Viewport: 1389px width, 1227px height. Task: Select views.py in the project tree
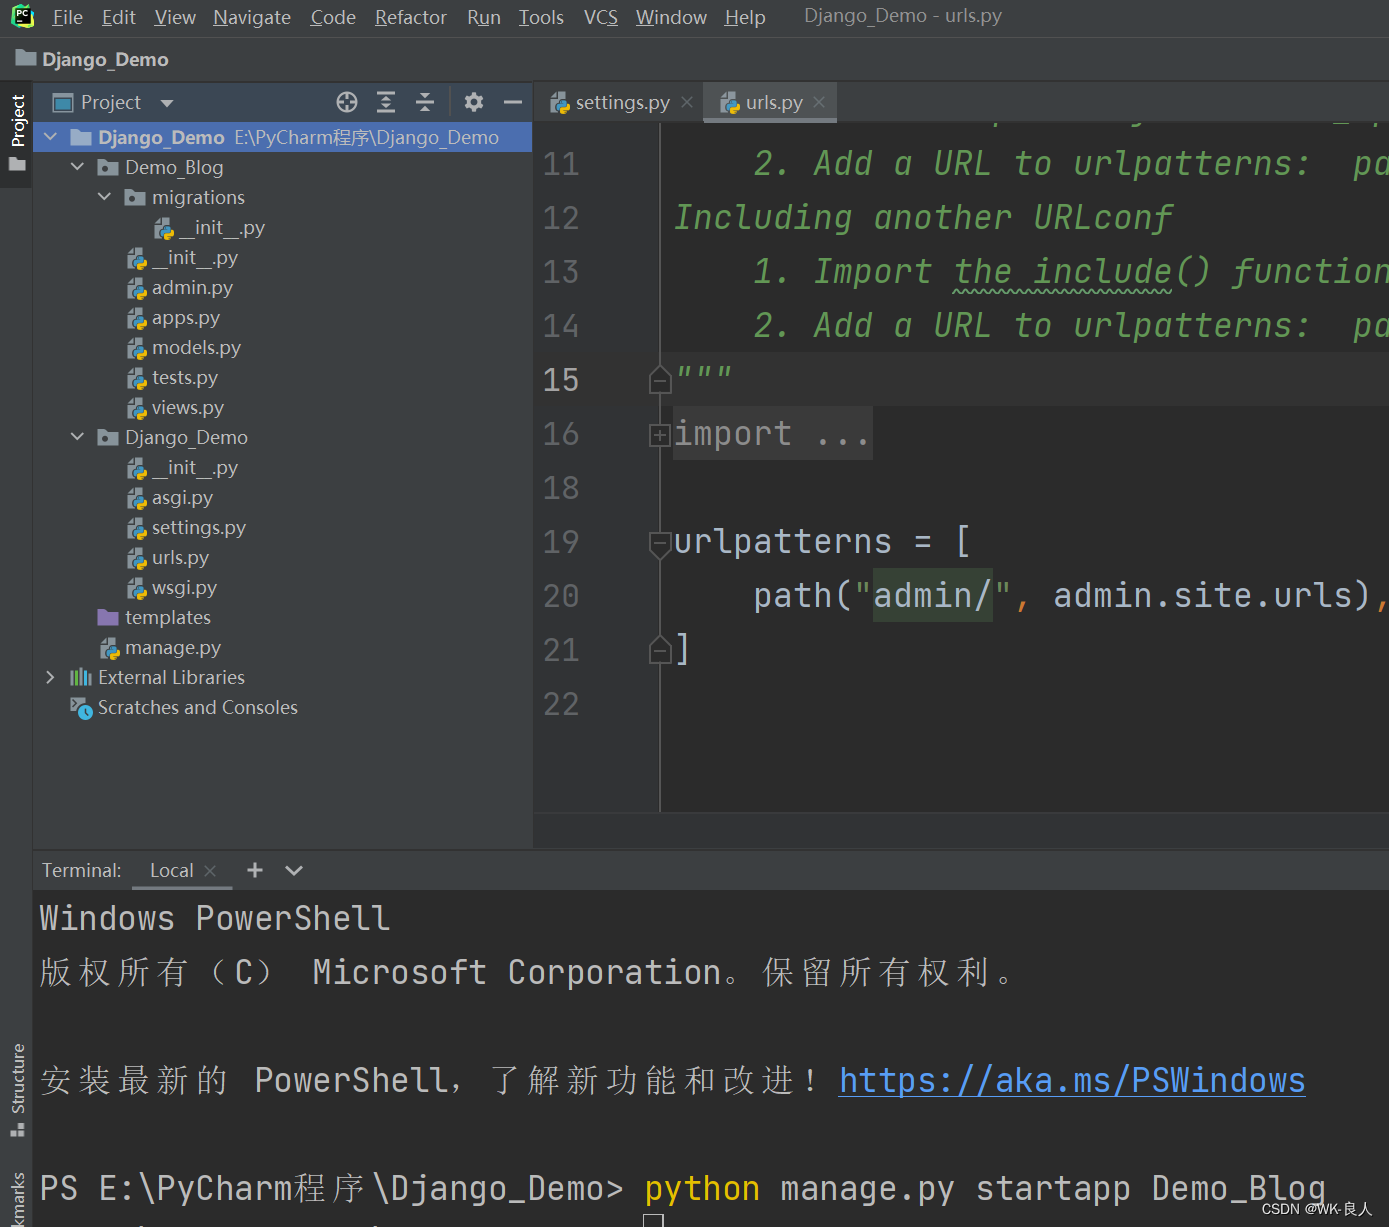coord(187,407)
